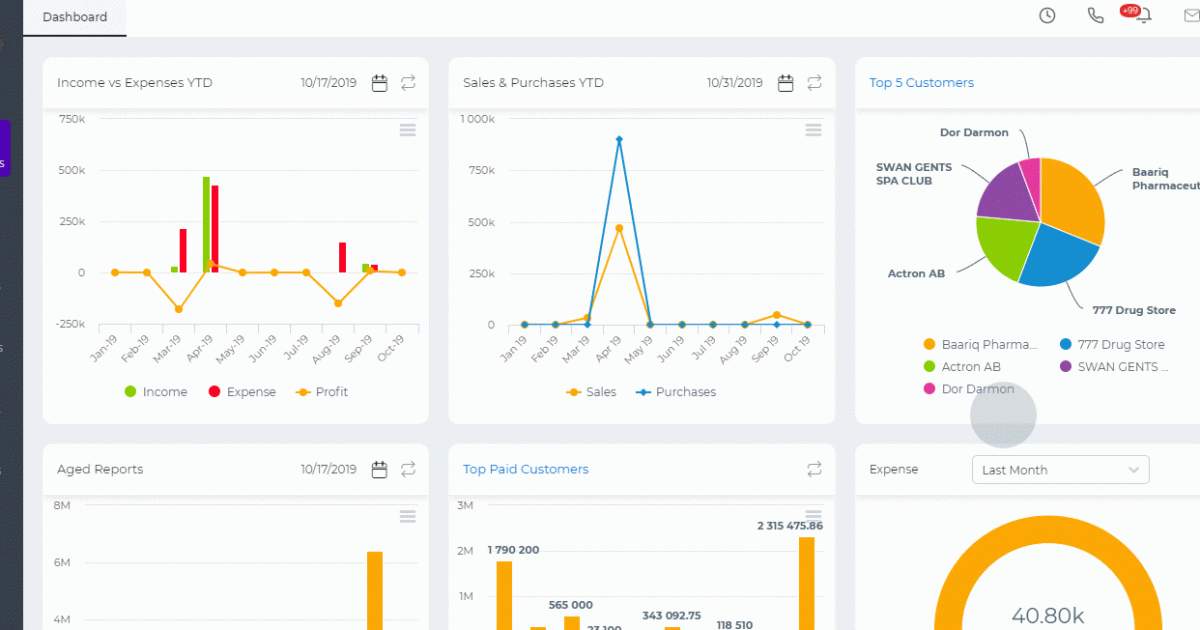Click the purple active item in left sidebar
The height and width of the screenshot is (630, 1200).
tap(5, 149)
